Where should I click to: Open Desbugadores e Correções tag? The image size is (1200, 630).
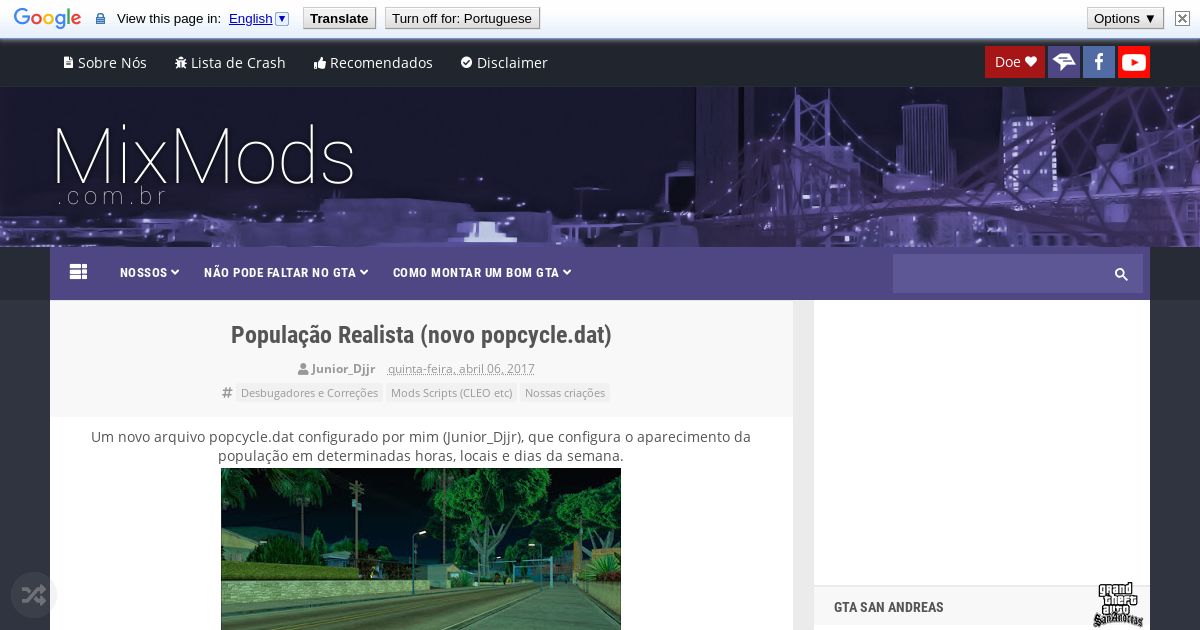click(310, 393)
